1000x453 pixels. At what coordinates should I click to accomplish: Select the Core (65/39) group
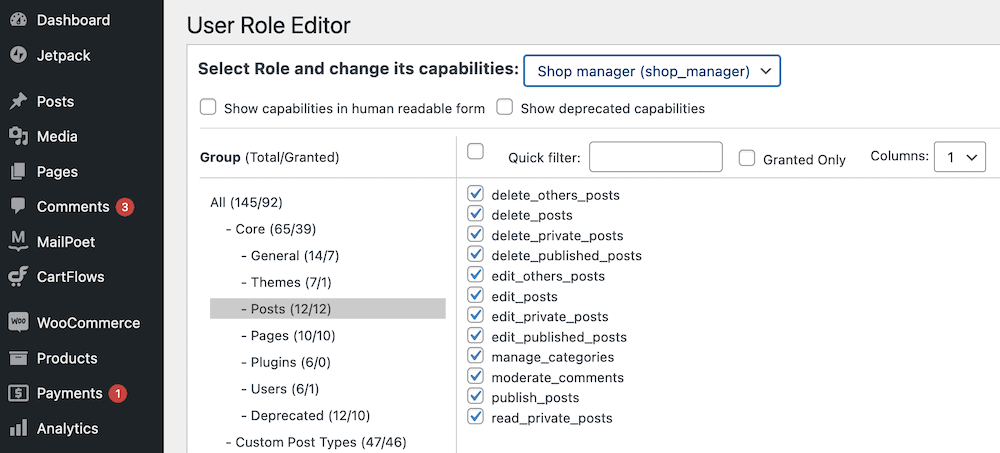click(271, 229)
